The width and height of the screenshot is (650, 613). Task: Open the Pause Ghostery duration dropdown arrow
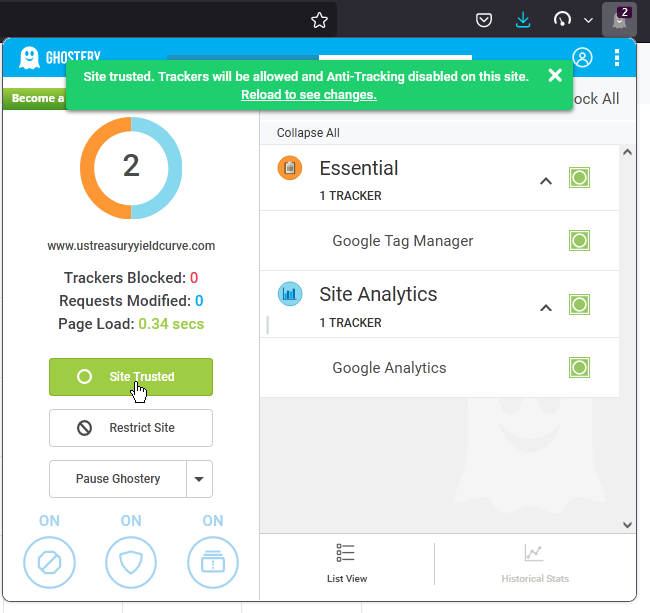199,479
